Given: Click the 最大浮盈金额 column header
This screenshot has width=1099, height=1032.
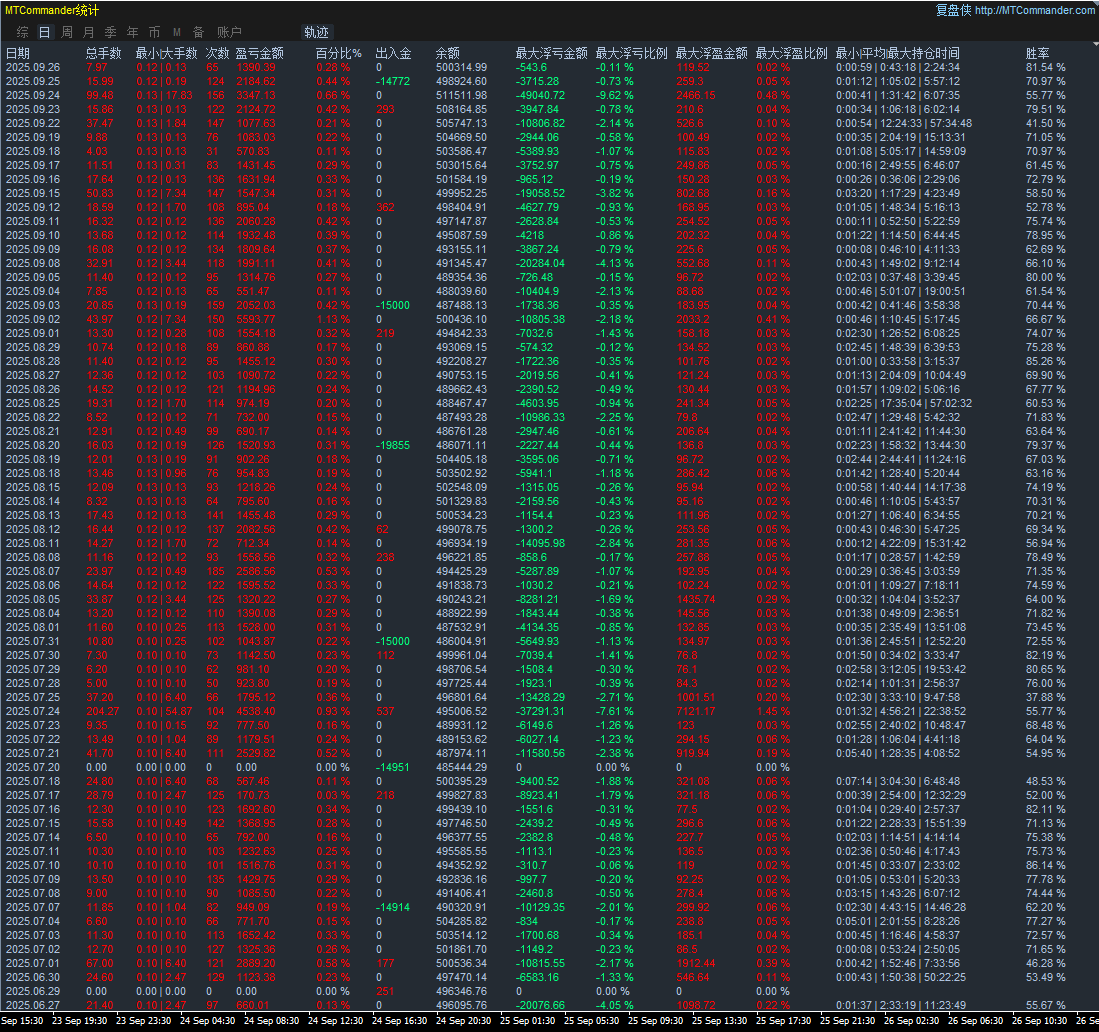Looking at the screenshot, I should click(x=711, y=53).
